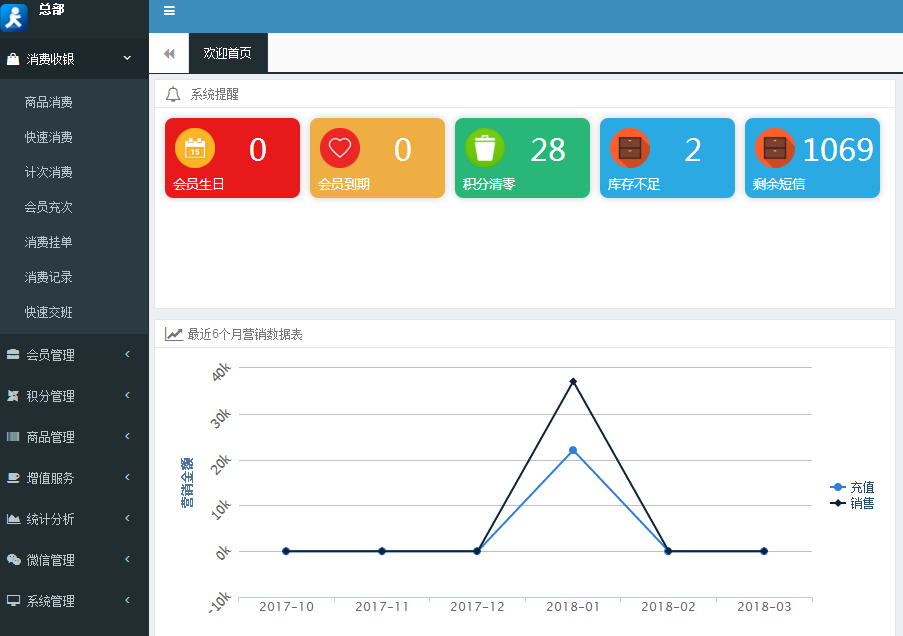Click the 会员充次 sidebar link
Image resolution: width=903 pixels, height=636 pixels.
49,207
